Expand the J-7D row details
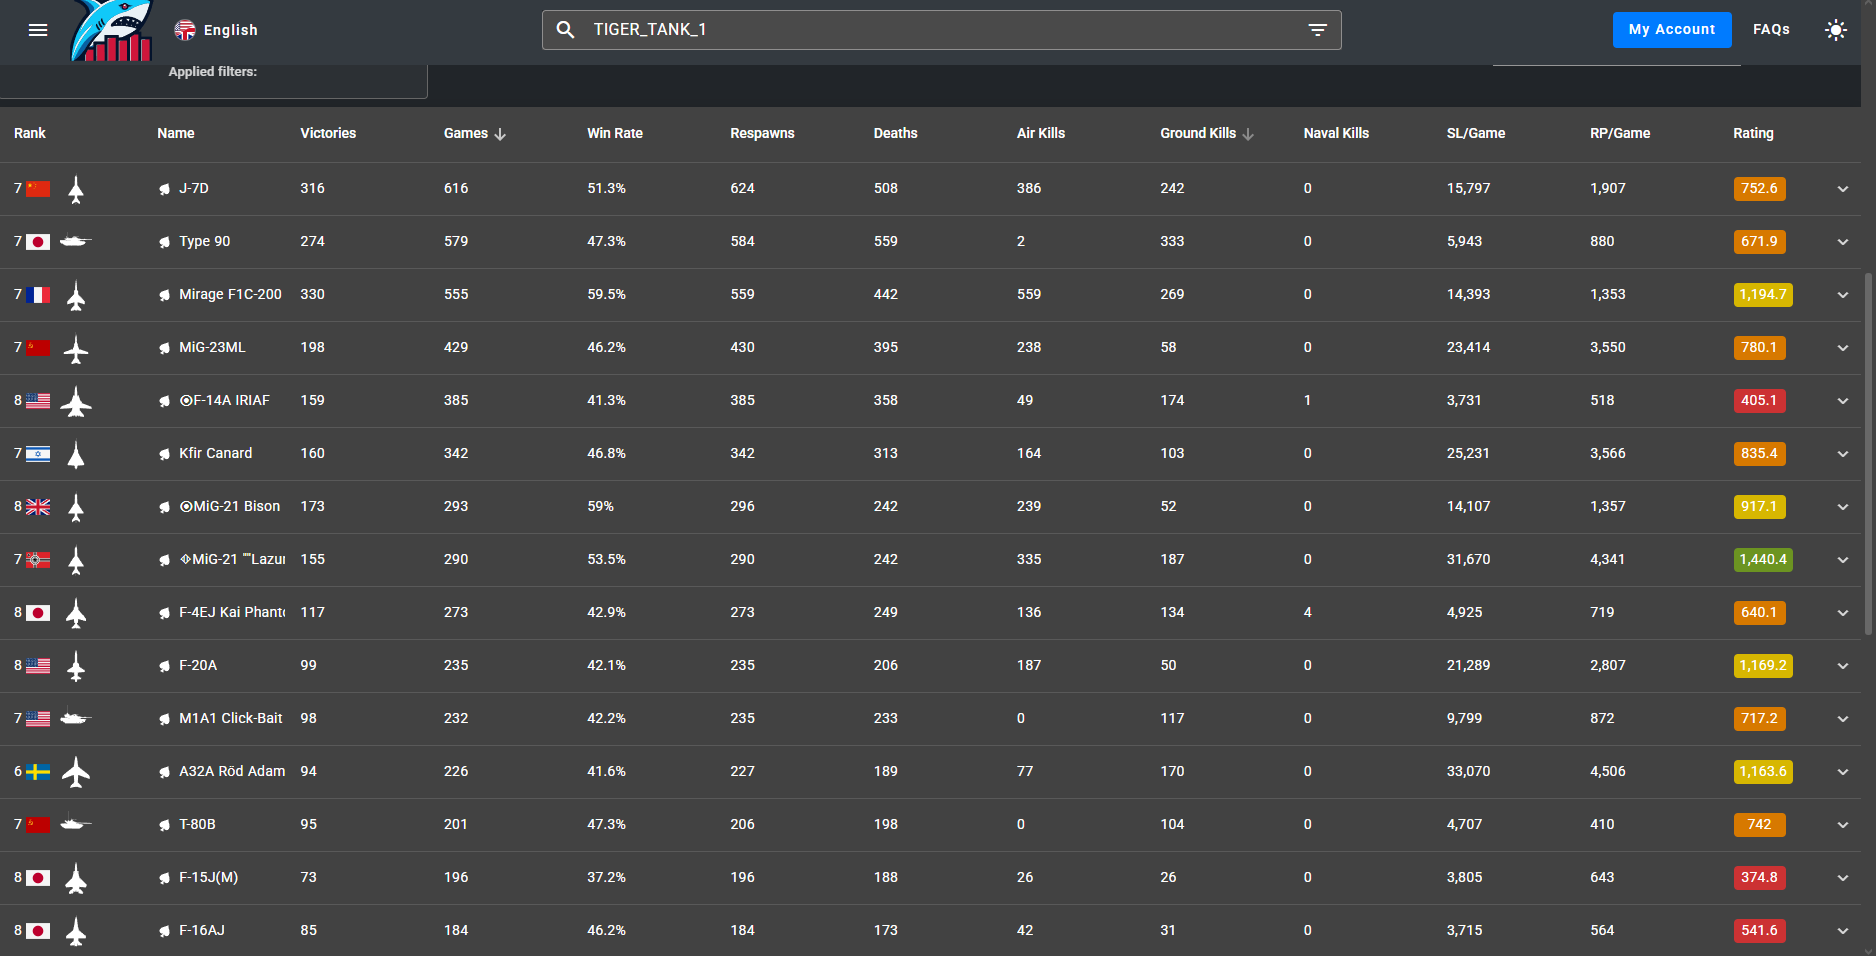 click(1842, 189)
